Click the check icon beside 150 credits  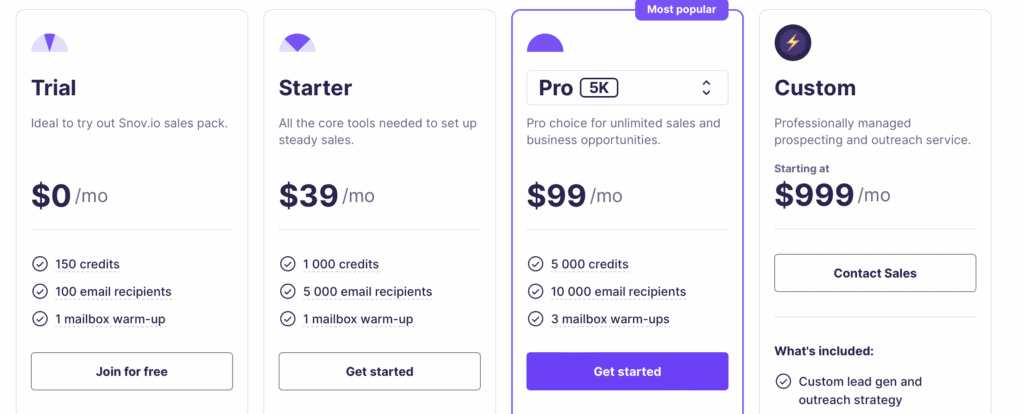tap(40, 264)
